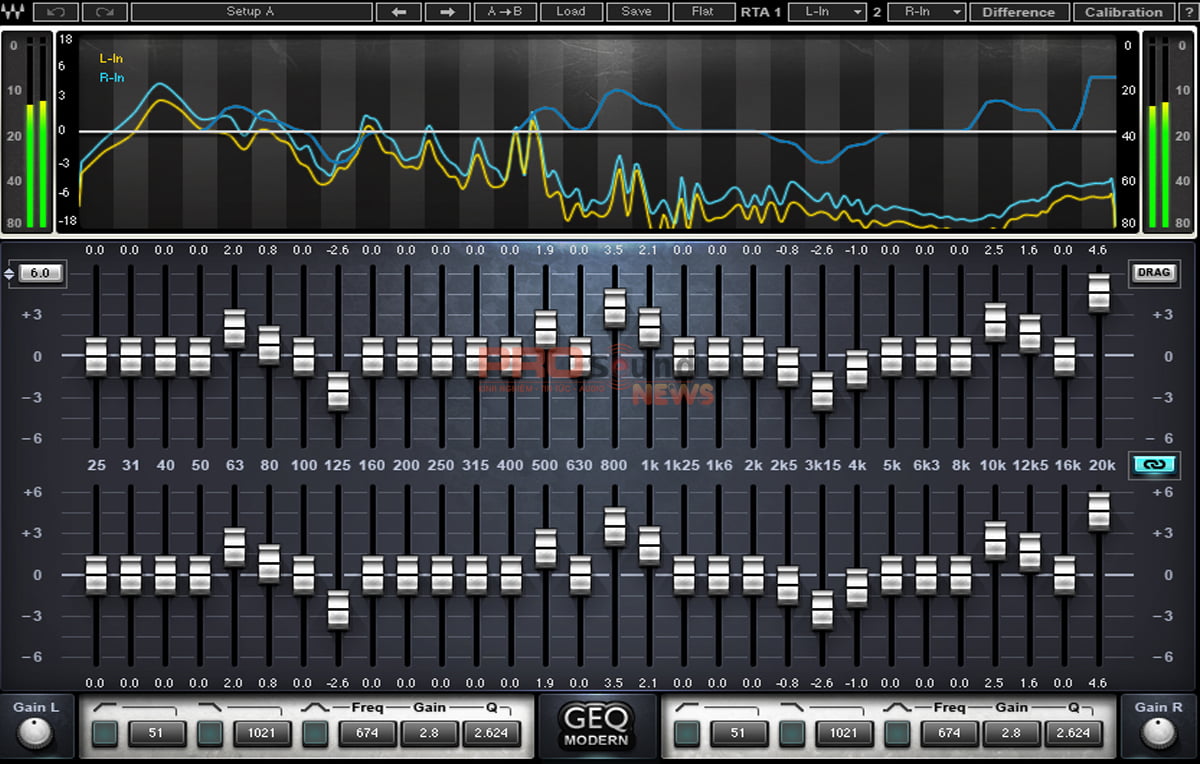The height and width of the screenshot is (764, 1200).
Task: Click the Load button
Action: coord(571,11)
